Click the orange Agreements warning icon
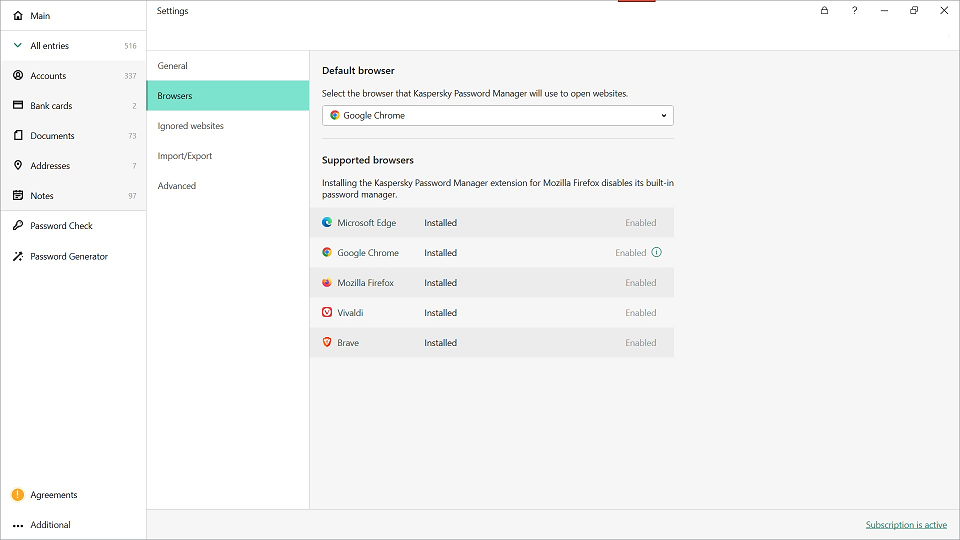 (x=18, y=495)
